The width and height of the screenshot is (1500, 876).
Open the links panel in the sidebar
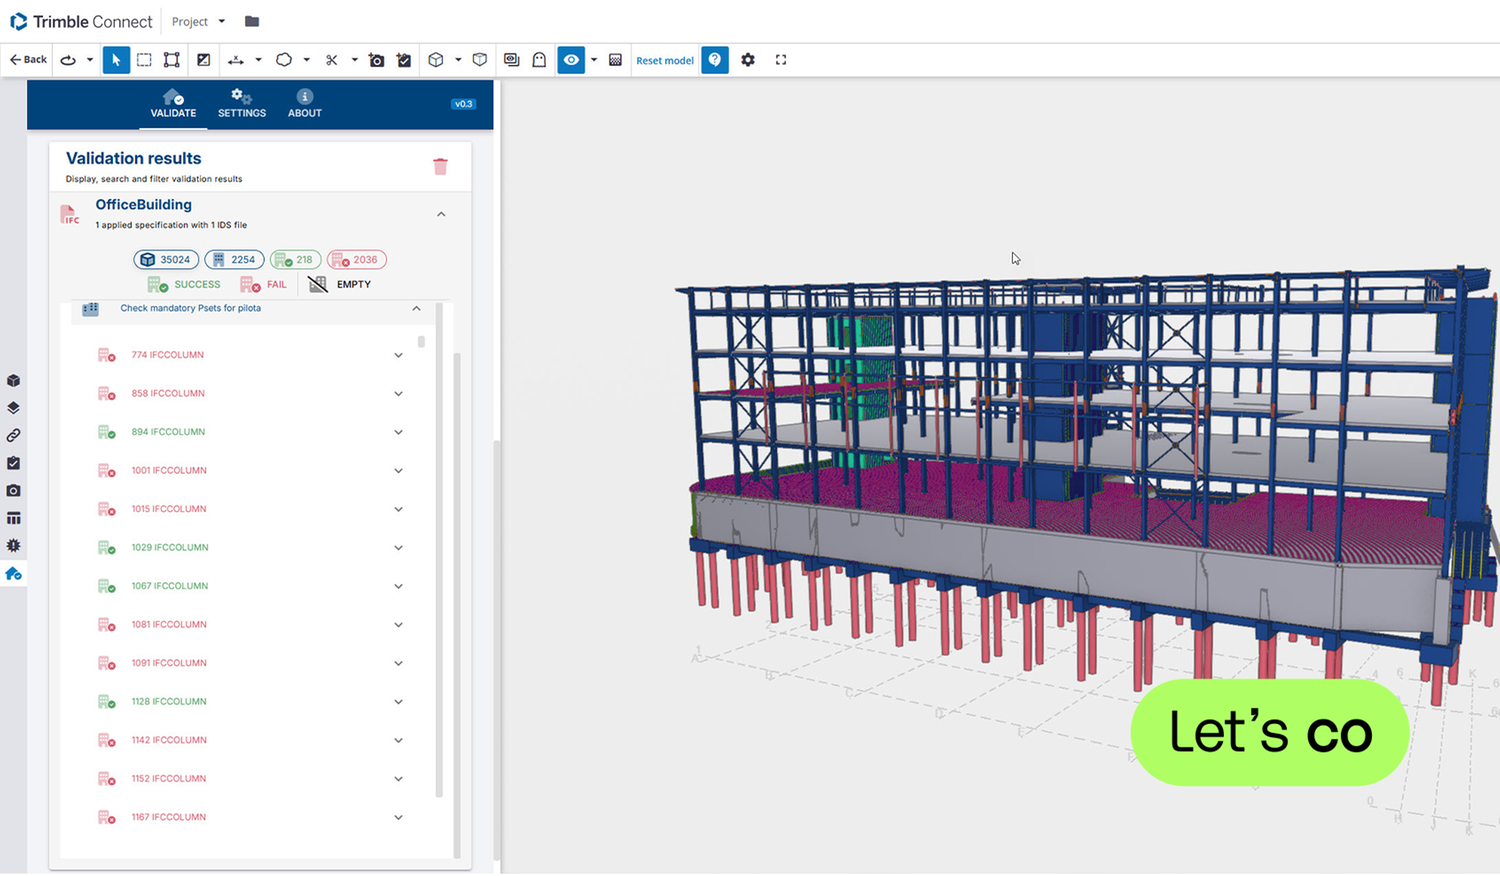tap(13, 436)
